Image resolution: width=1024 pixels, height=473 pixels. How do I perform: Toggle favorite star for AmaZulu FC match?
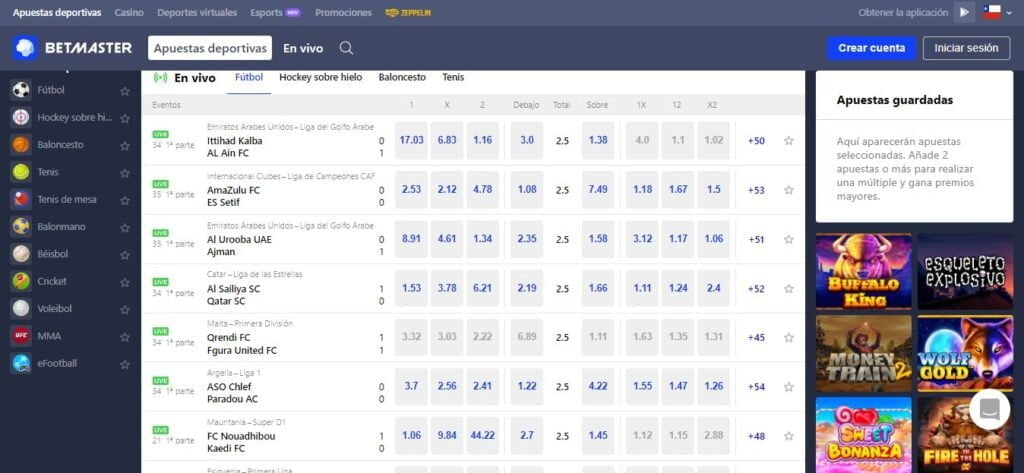[x=789, y=190]
